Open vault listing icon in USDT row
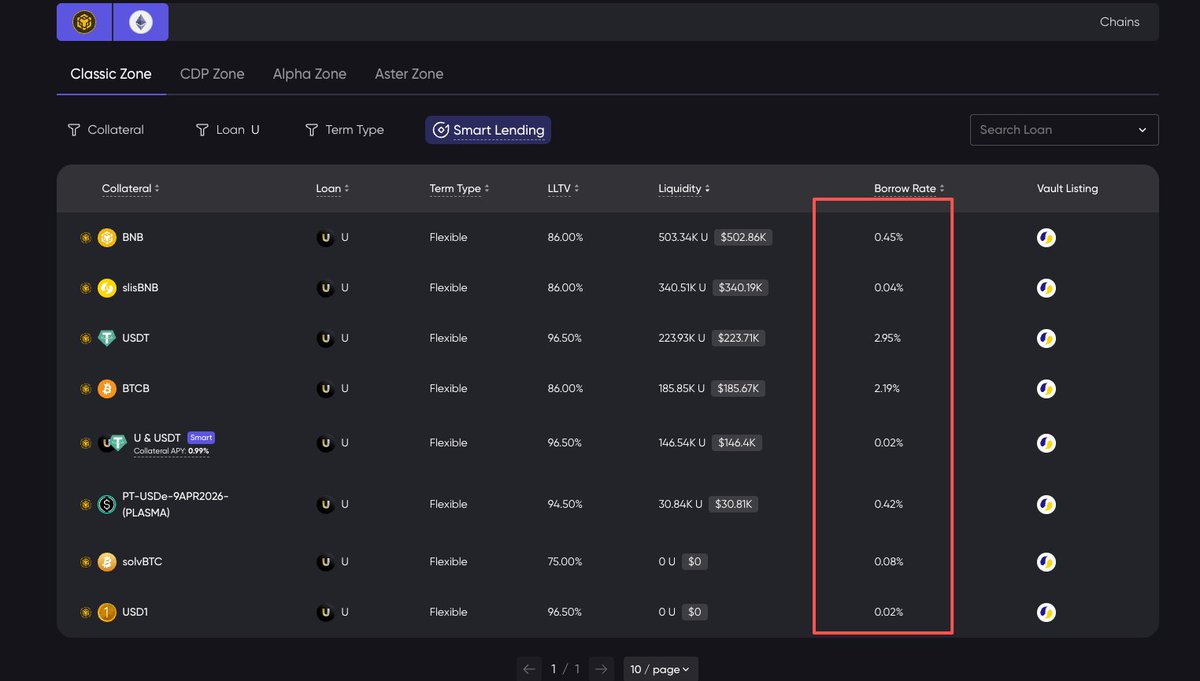The image size is (1200, 681). [x=1046, y=338]
